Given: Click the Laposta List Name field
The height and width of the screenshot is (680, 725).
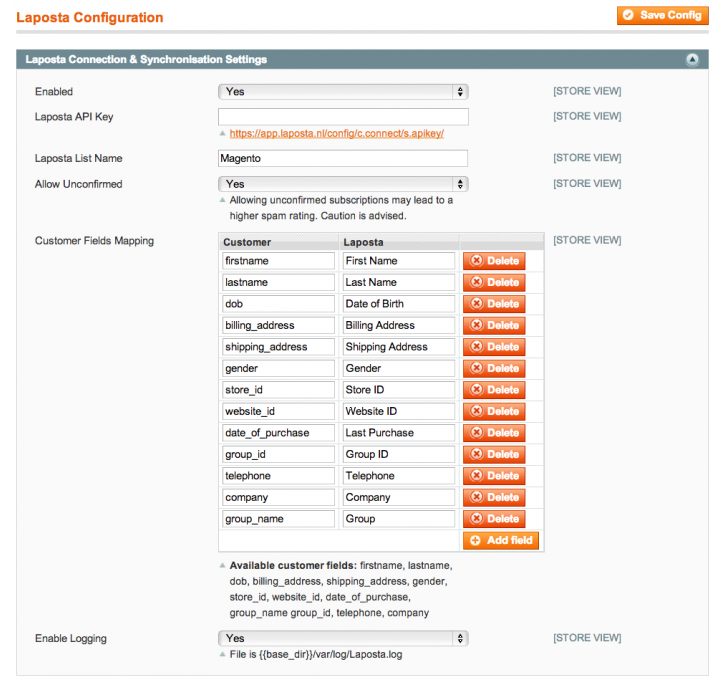Looking at the screenshot, I should coord(343,158).
